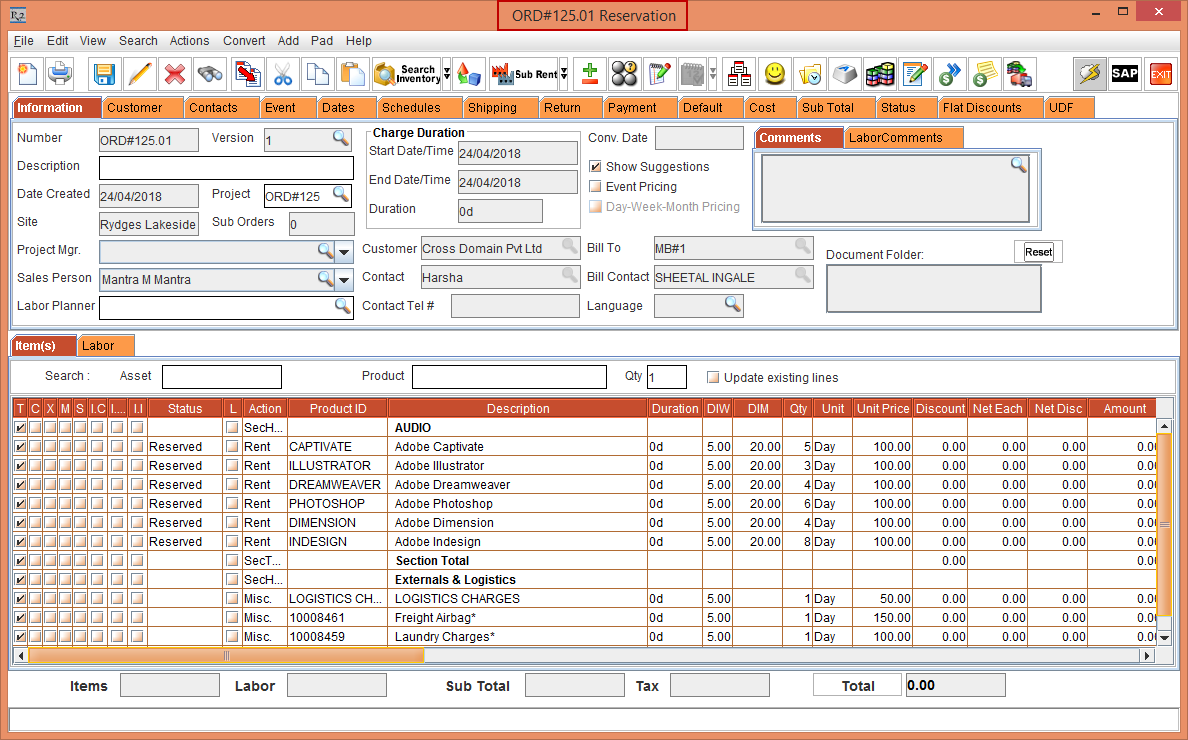Click the scissors cut icon
The image size is (1188, 740).
tap(283, 74)
